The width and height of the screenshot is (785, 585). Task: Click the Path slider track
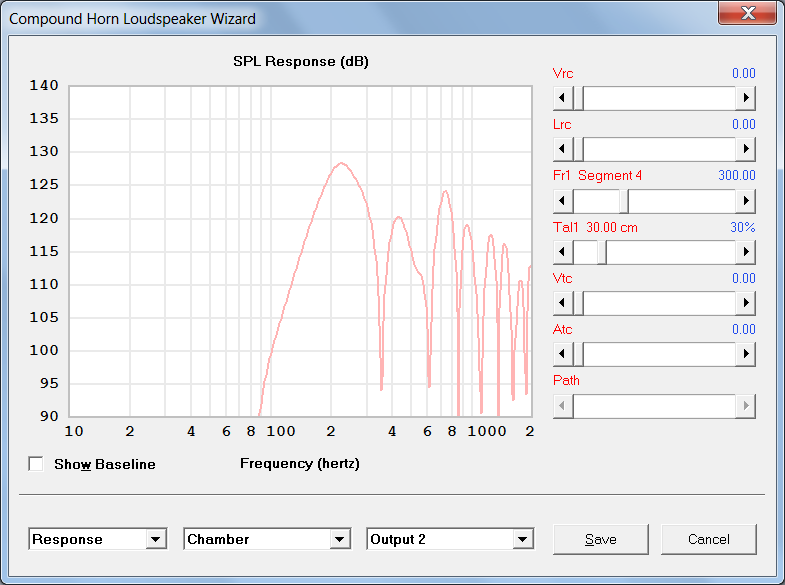pyautogui.click(x=654, y=406)
